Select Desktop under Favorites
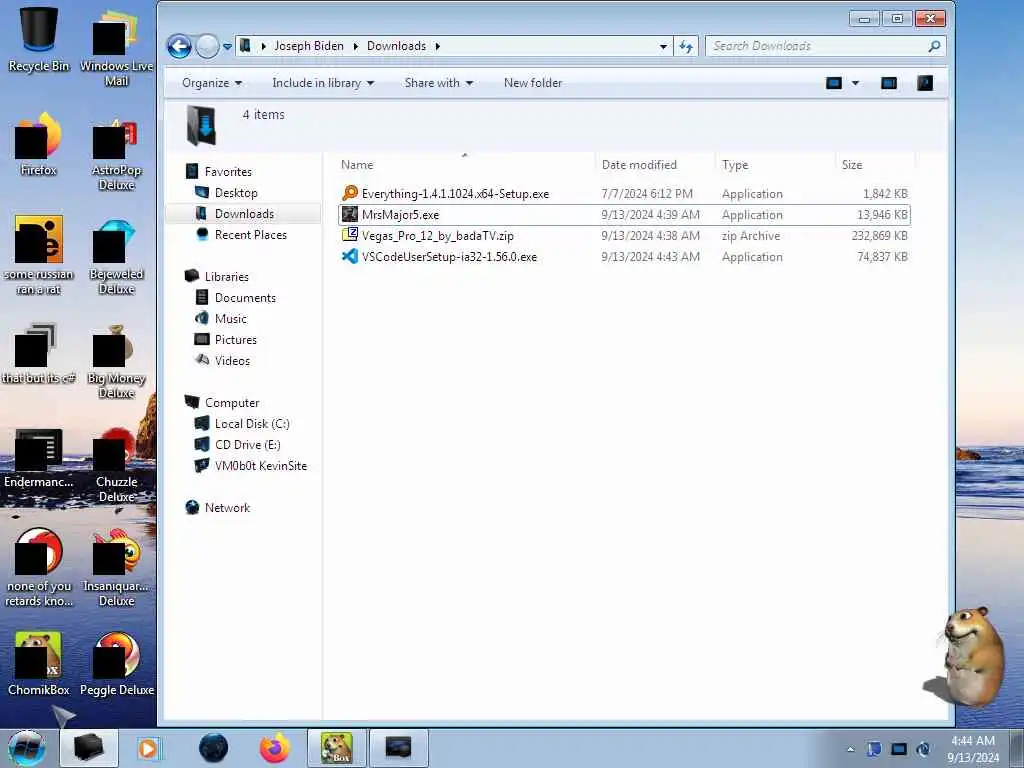Image resolution: width=1024 pixels, height=768 pixels. (x=236, y=193)
